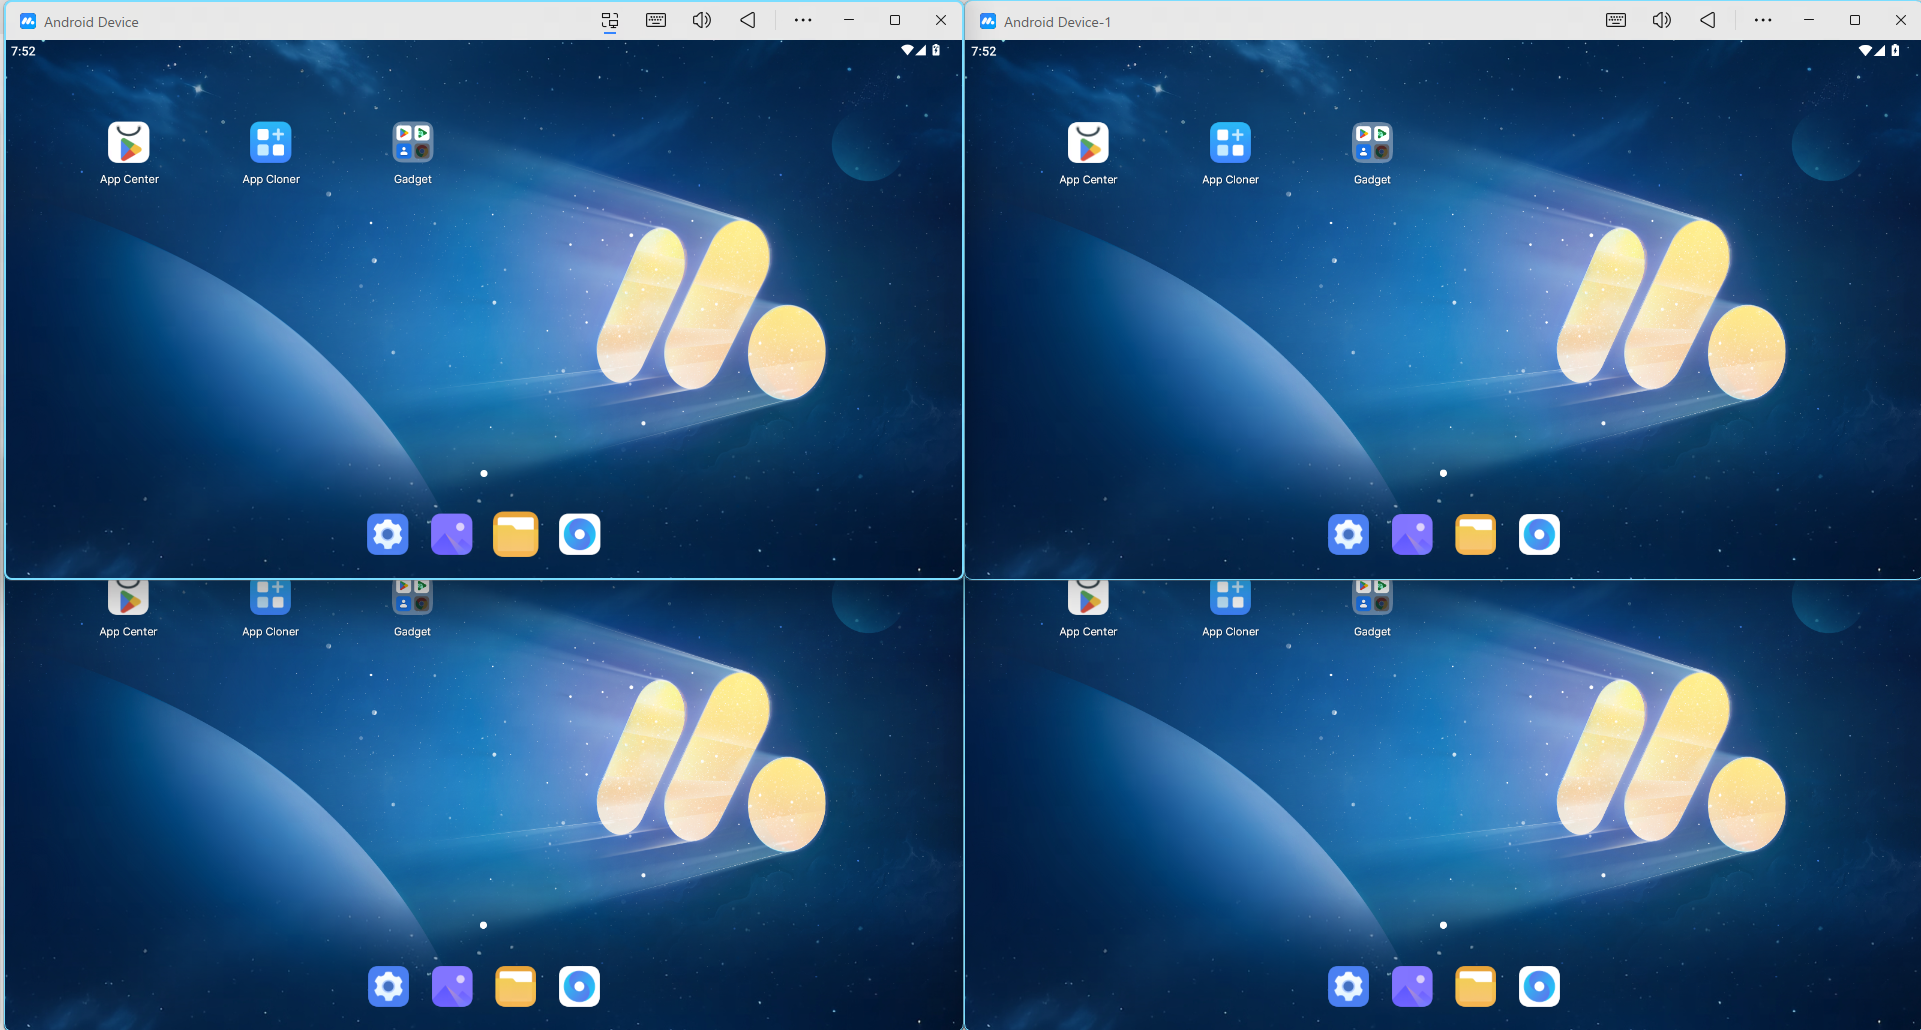The width and height of the screenshot is (1921, 1030).
Task: Open yellow Files app in lower-right emulator dock
Action: pyautogui.click(x=1476, y=986)
